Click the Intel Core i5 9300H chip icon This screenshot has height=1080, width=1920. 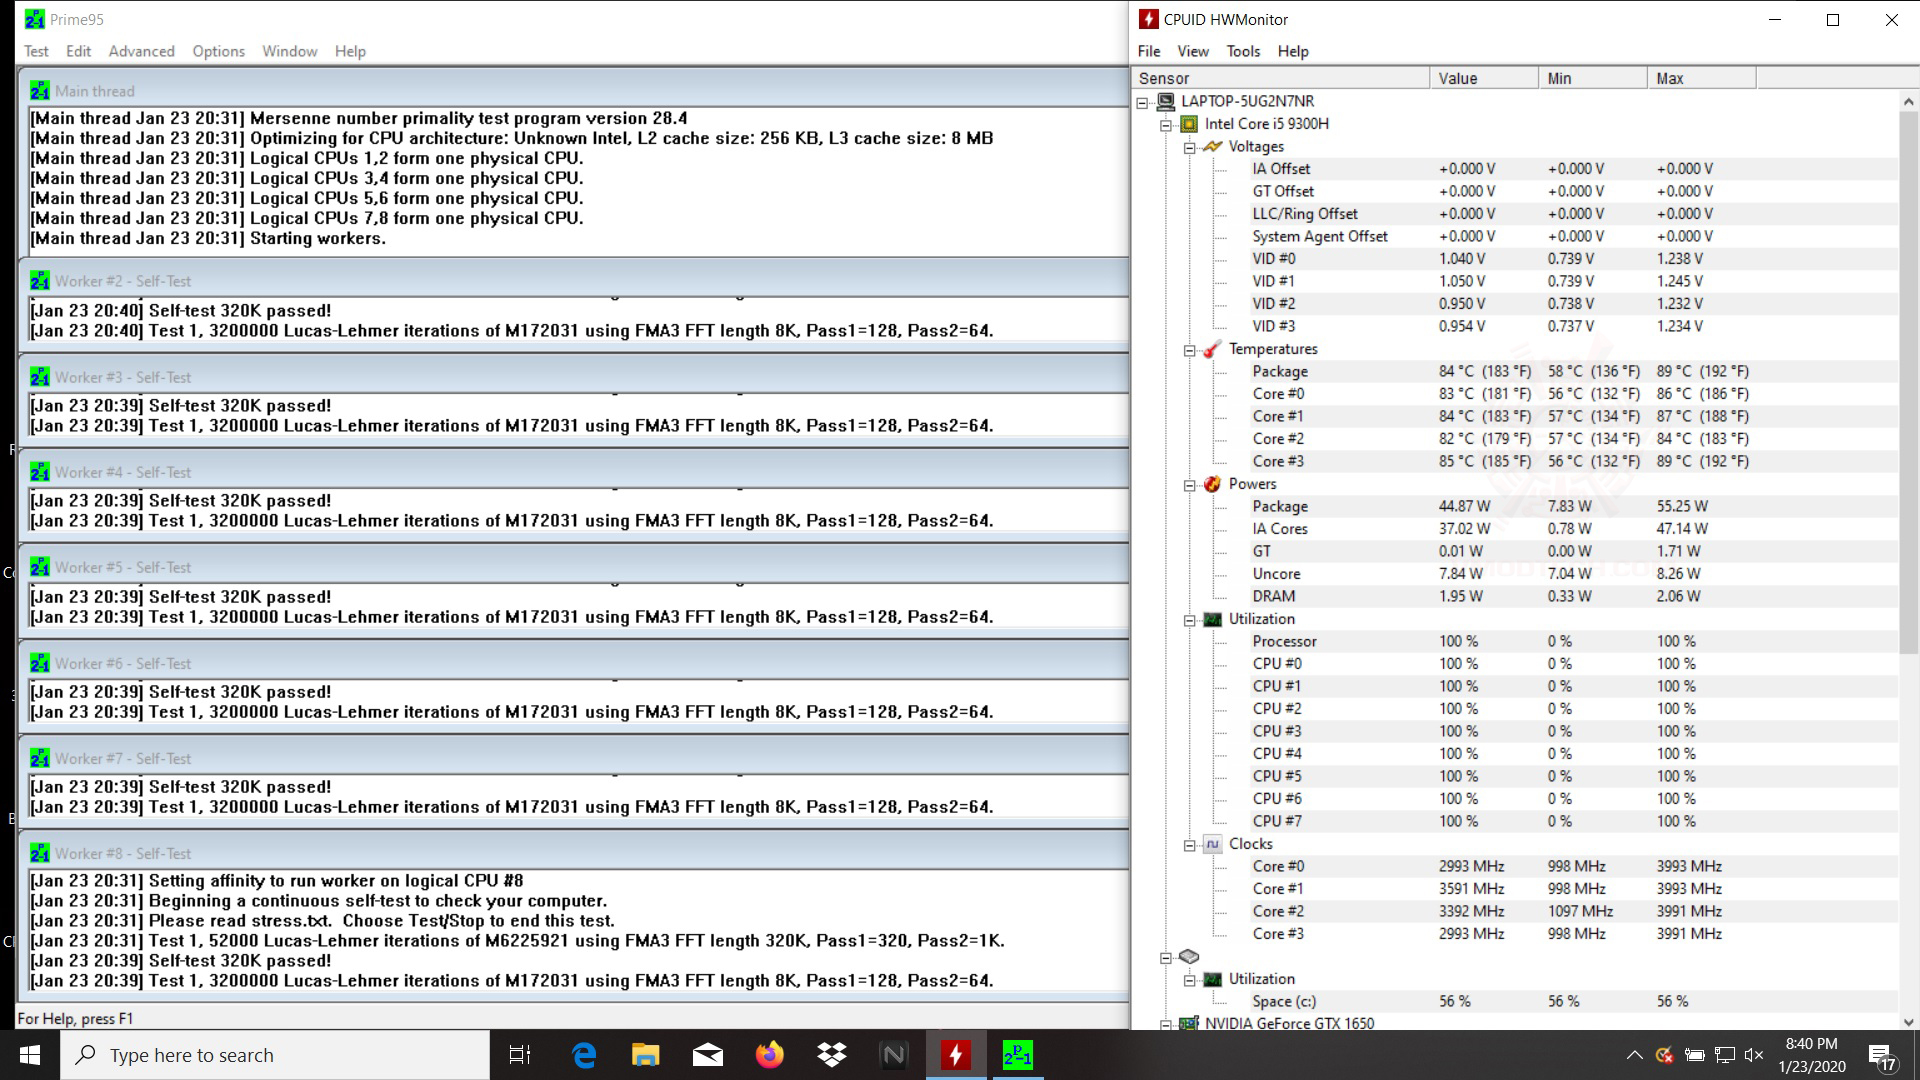(x=1189, y=124)
